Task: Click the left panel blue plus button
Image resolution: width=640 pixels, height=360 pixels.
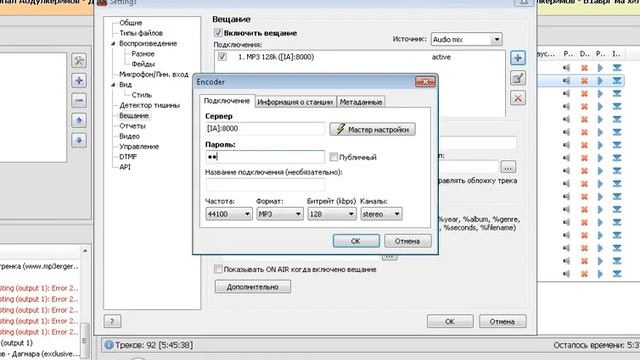Action: coord(79,80)
